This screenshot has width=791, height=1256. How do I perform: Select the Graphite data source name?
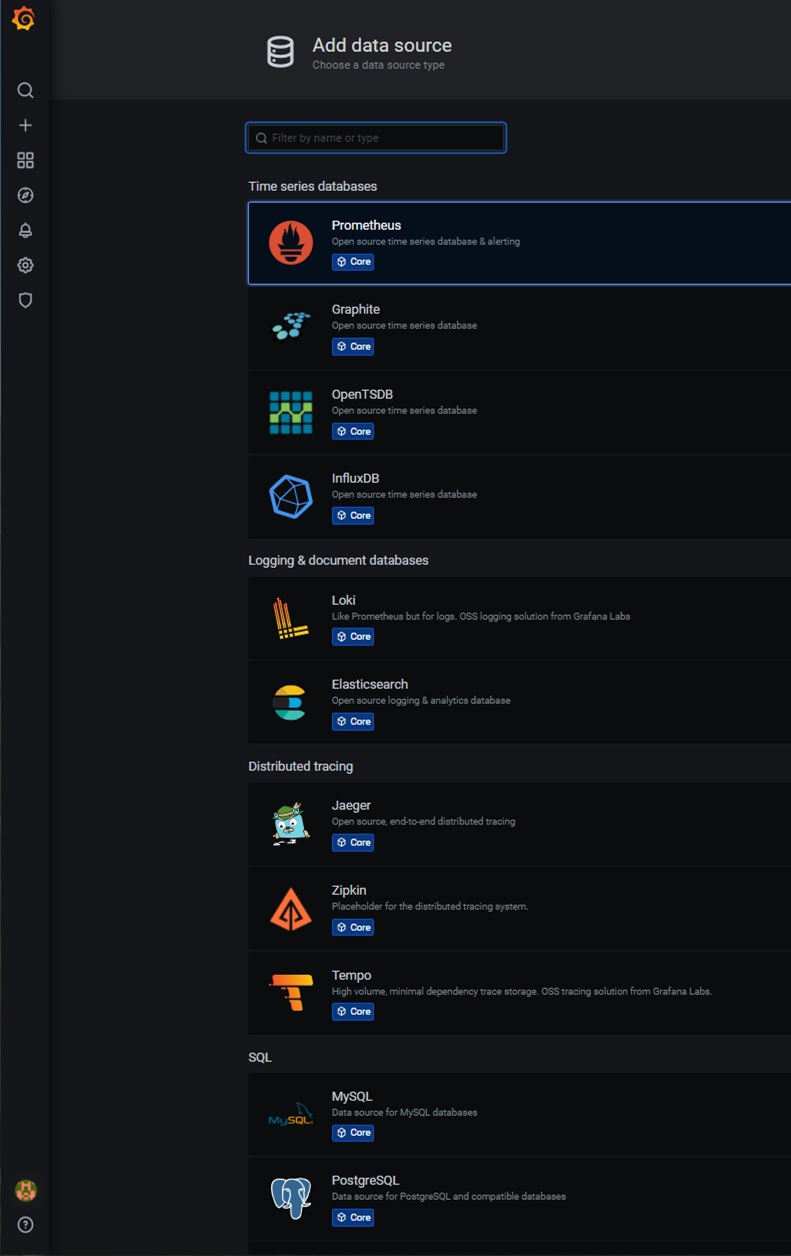tap(356, 310)
